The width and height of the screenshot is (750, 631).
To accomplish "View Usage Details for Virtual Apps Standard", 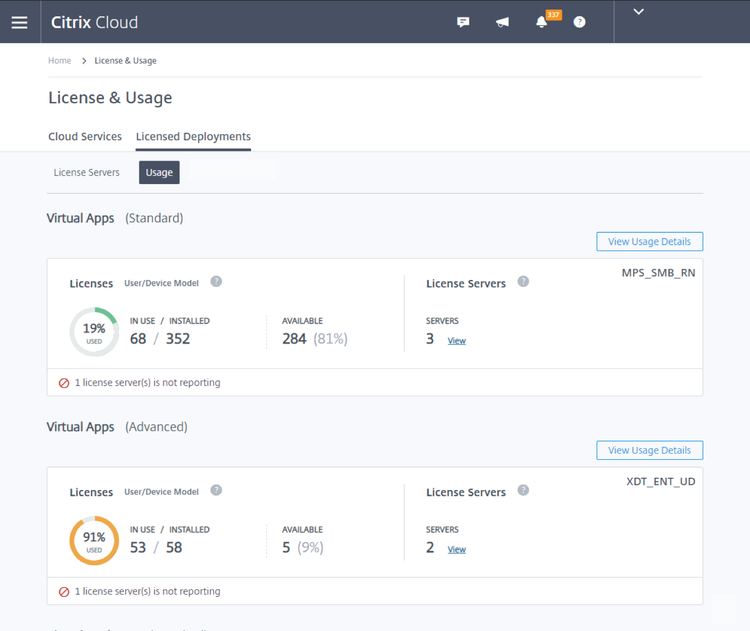I will (x=650, y=242).
